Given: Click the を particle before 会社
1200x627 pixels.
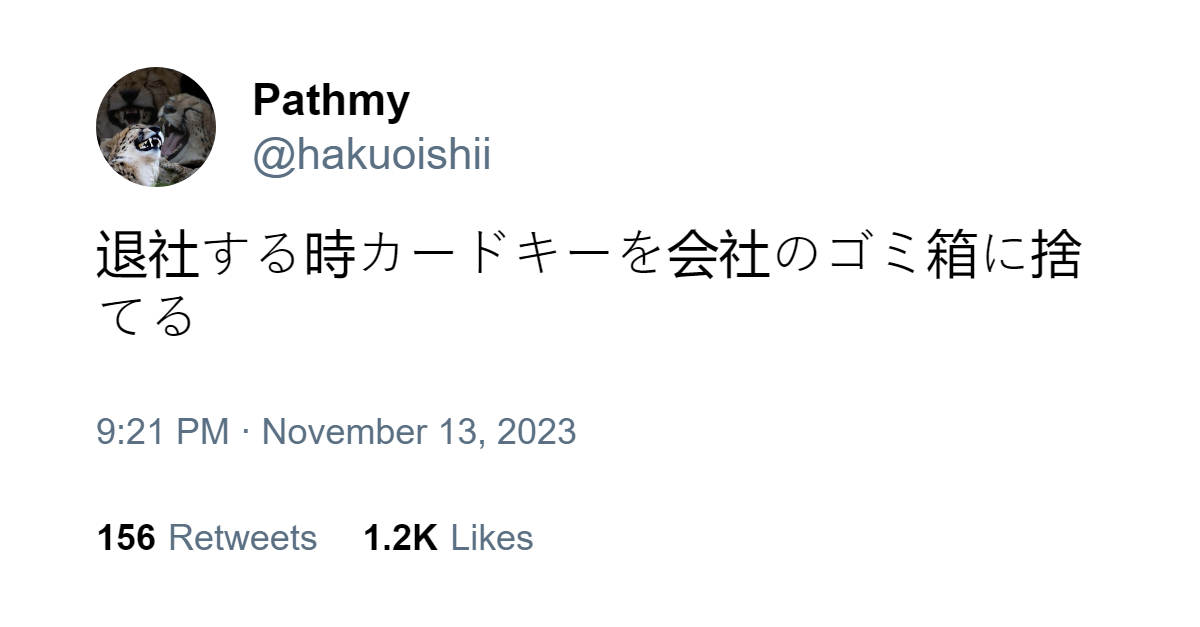Looking at the screenshot, I should click(641, 256).
